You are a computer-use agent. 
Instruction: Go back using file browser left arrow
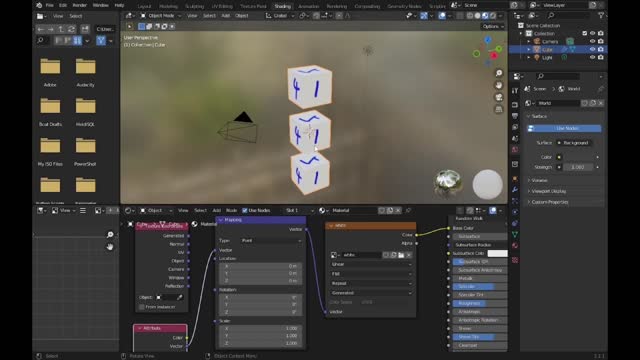pos(40,29)
